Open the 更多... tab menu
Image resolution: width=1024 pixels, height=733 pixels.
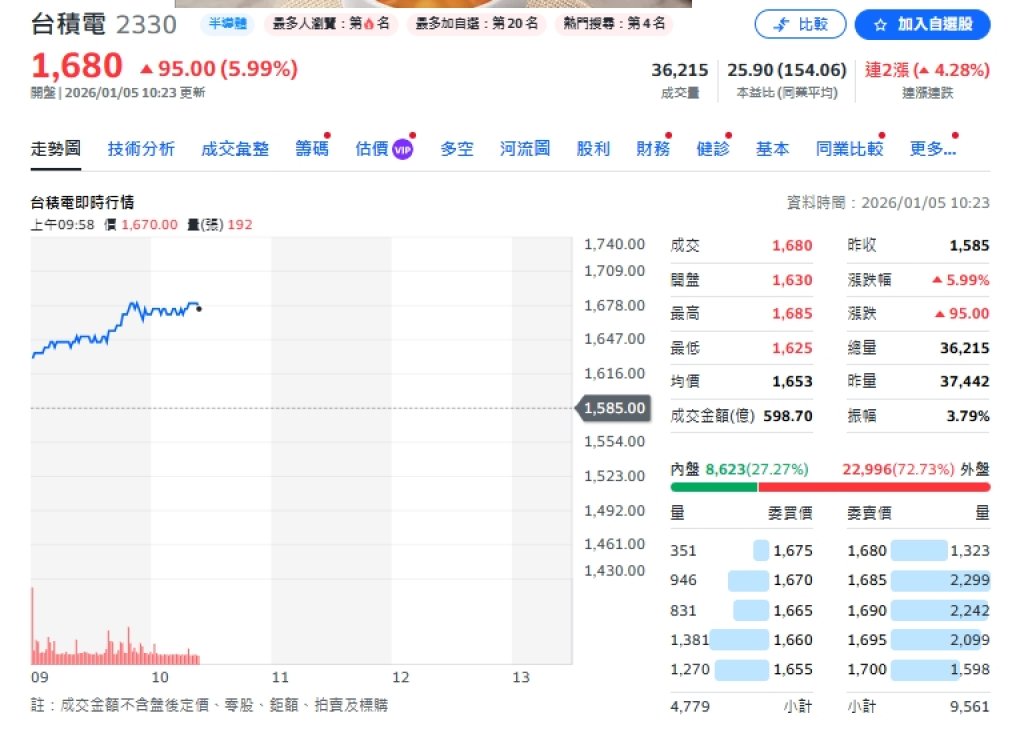[x=932, y=149]
